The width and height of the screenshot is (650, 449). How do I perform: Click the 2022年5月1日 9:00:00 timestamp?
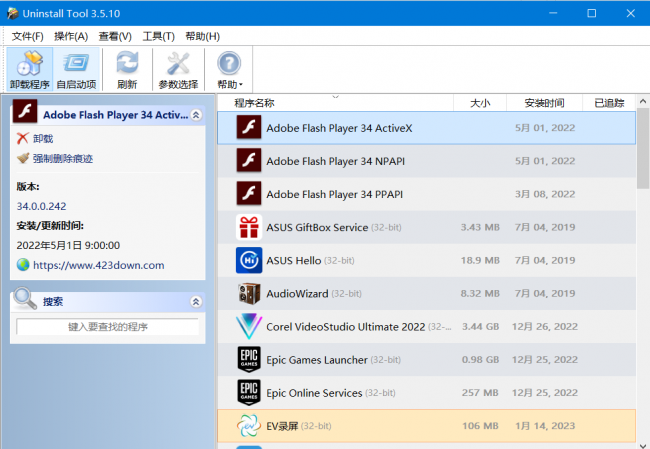[x=68, y=245]
